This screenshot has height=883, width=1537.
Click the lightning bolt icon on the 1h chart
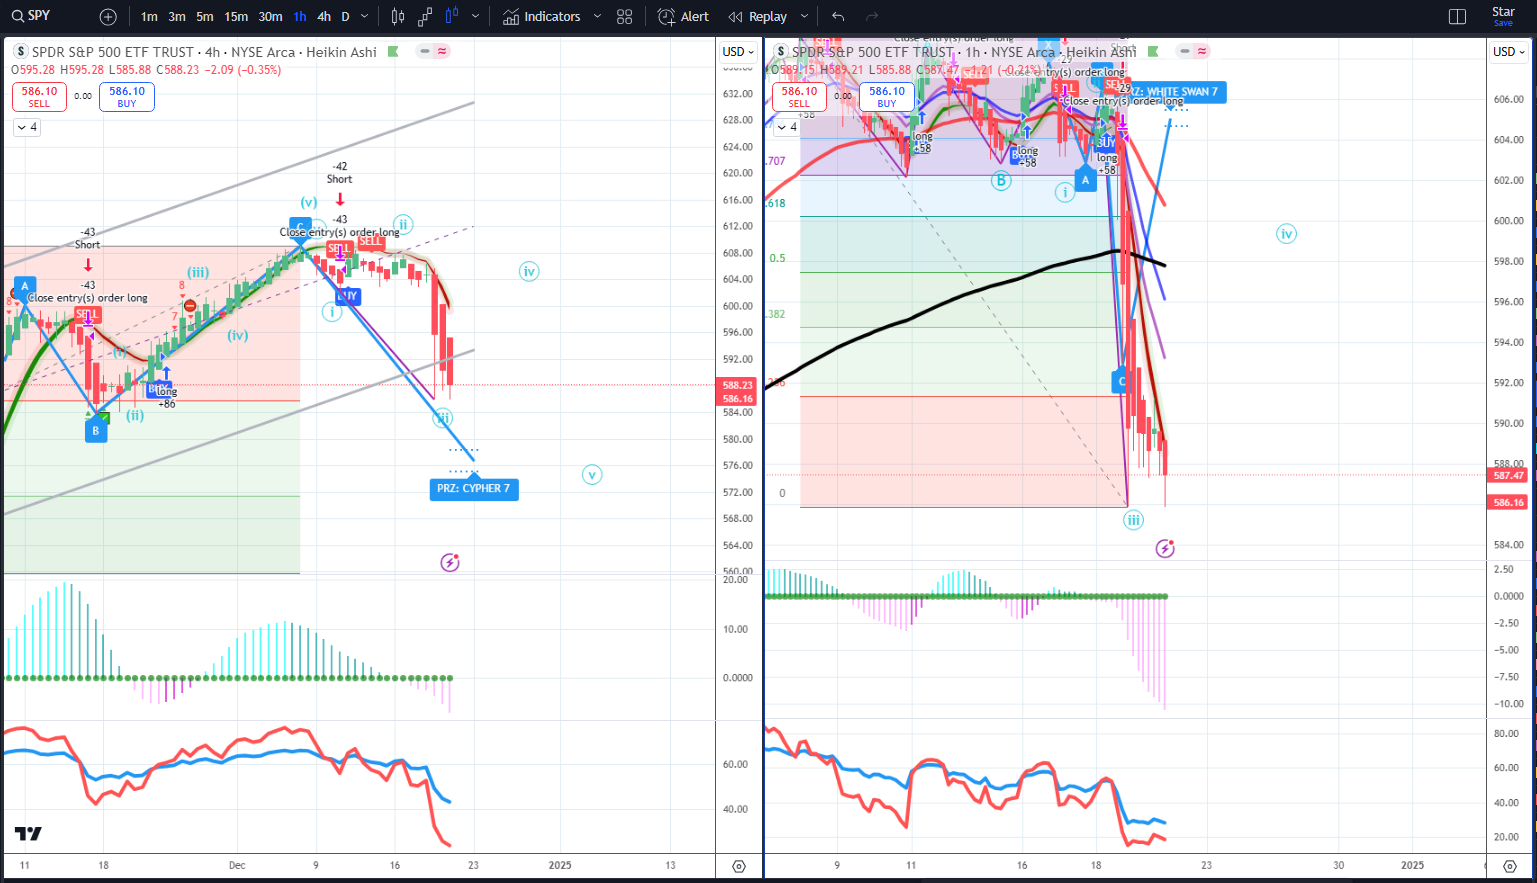point(1165,549)
